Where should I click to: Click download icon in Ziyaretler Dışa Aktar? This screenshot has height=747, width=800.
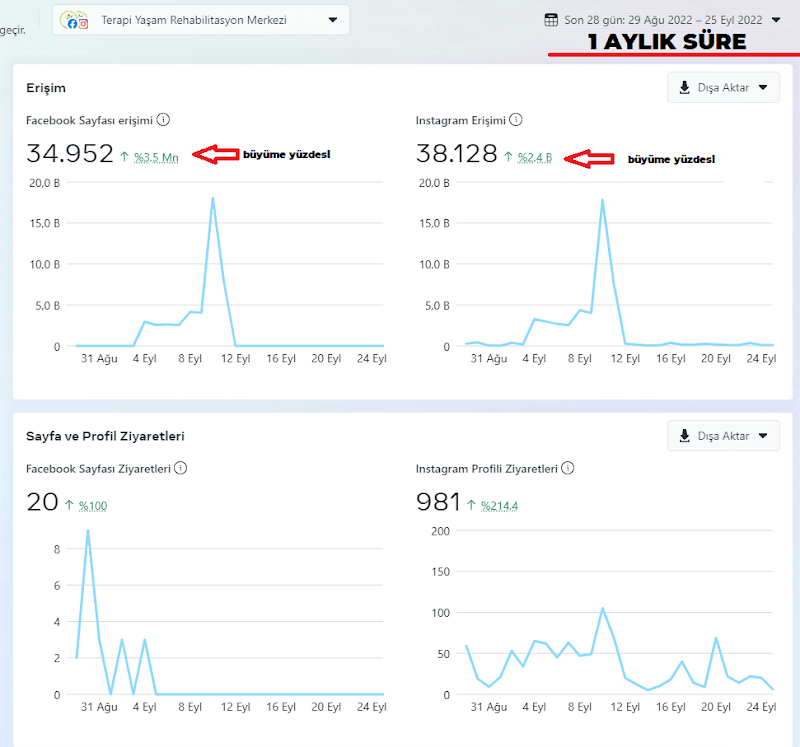pyautogui.click(x=685, y=436)
